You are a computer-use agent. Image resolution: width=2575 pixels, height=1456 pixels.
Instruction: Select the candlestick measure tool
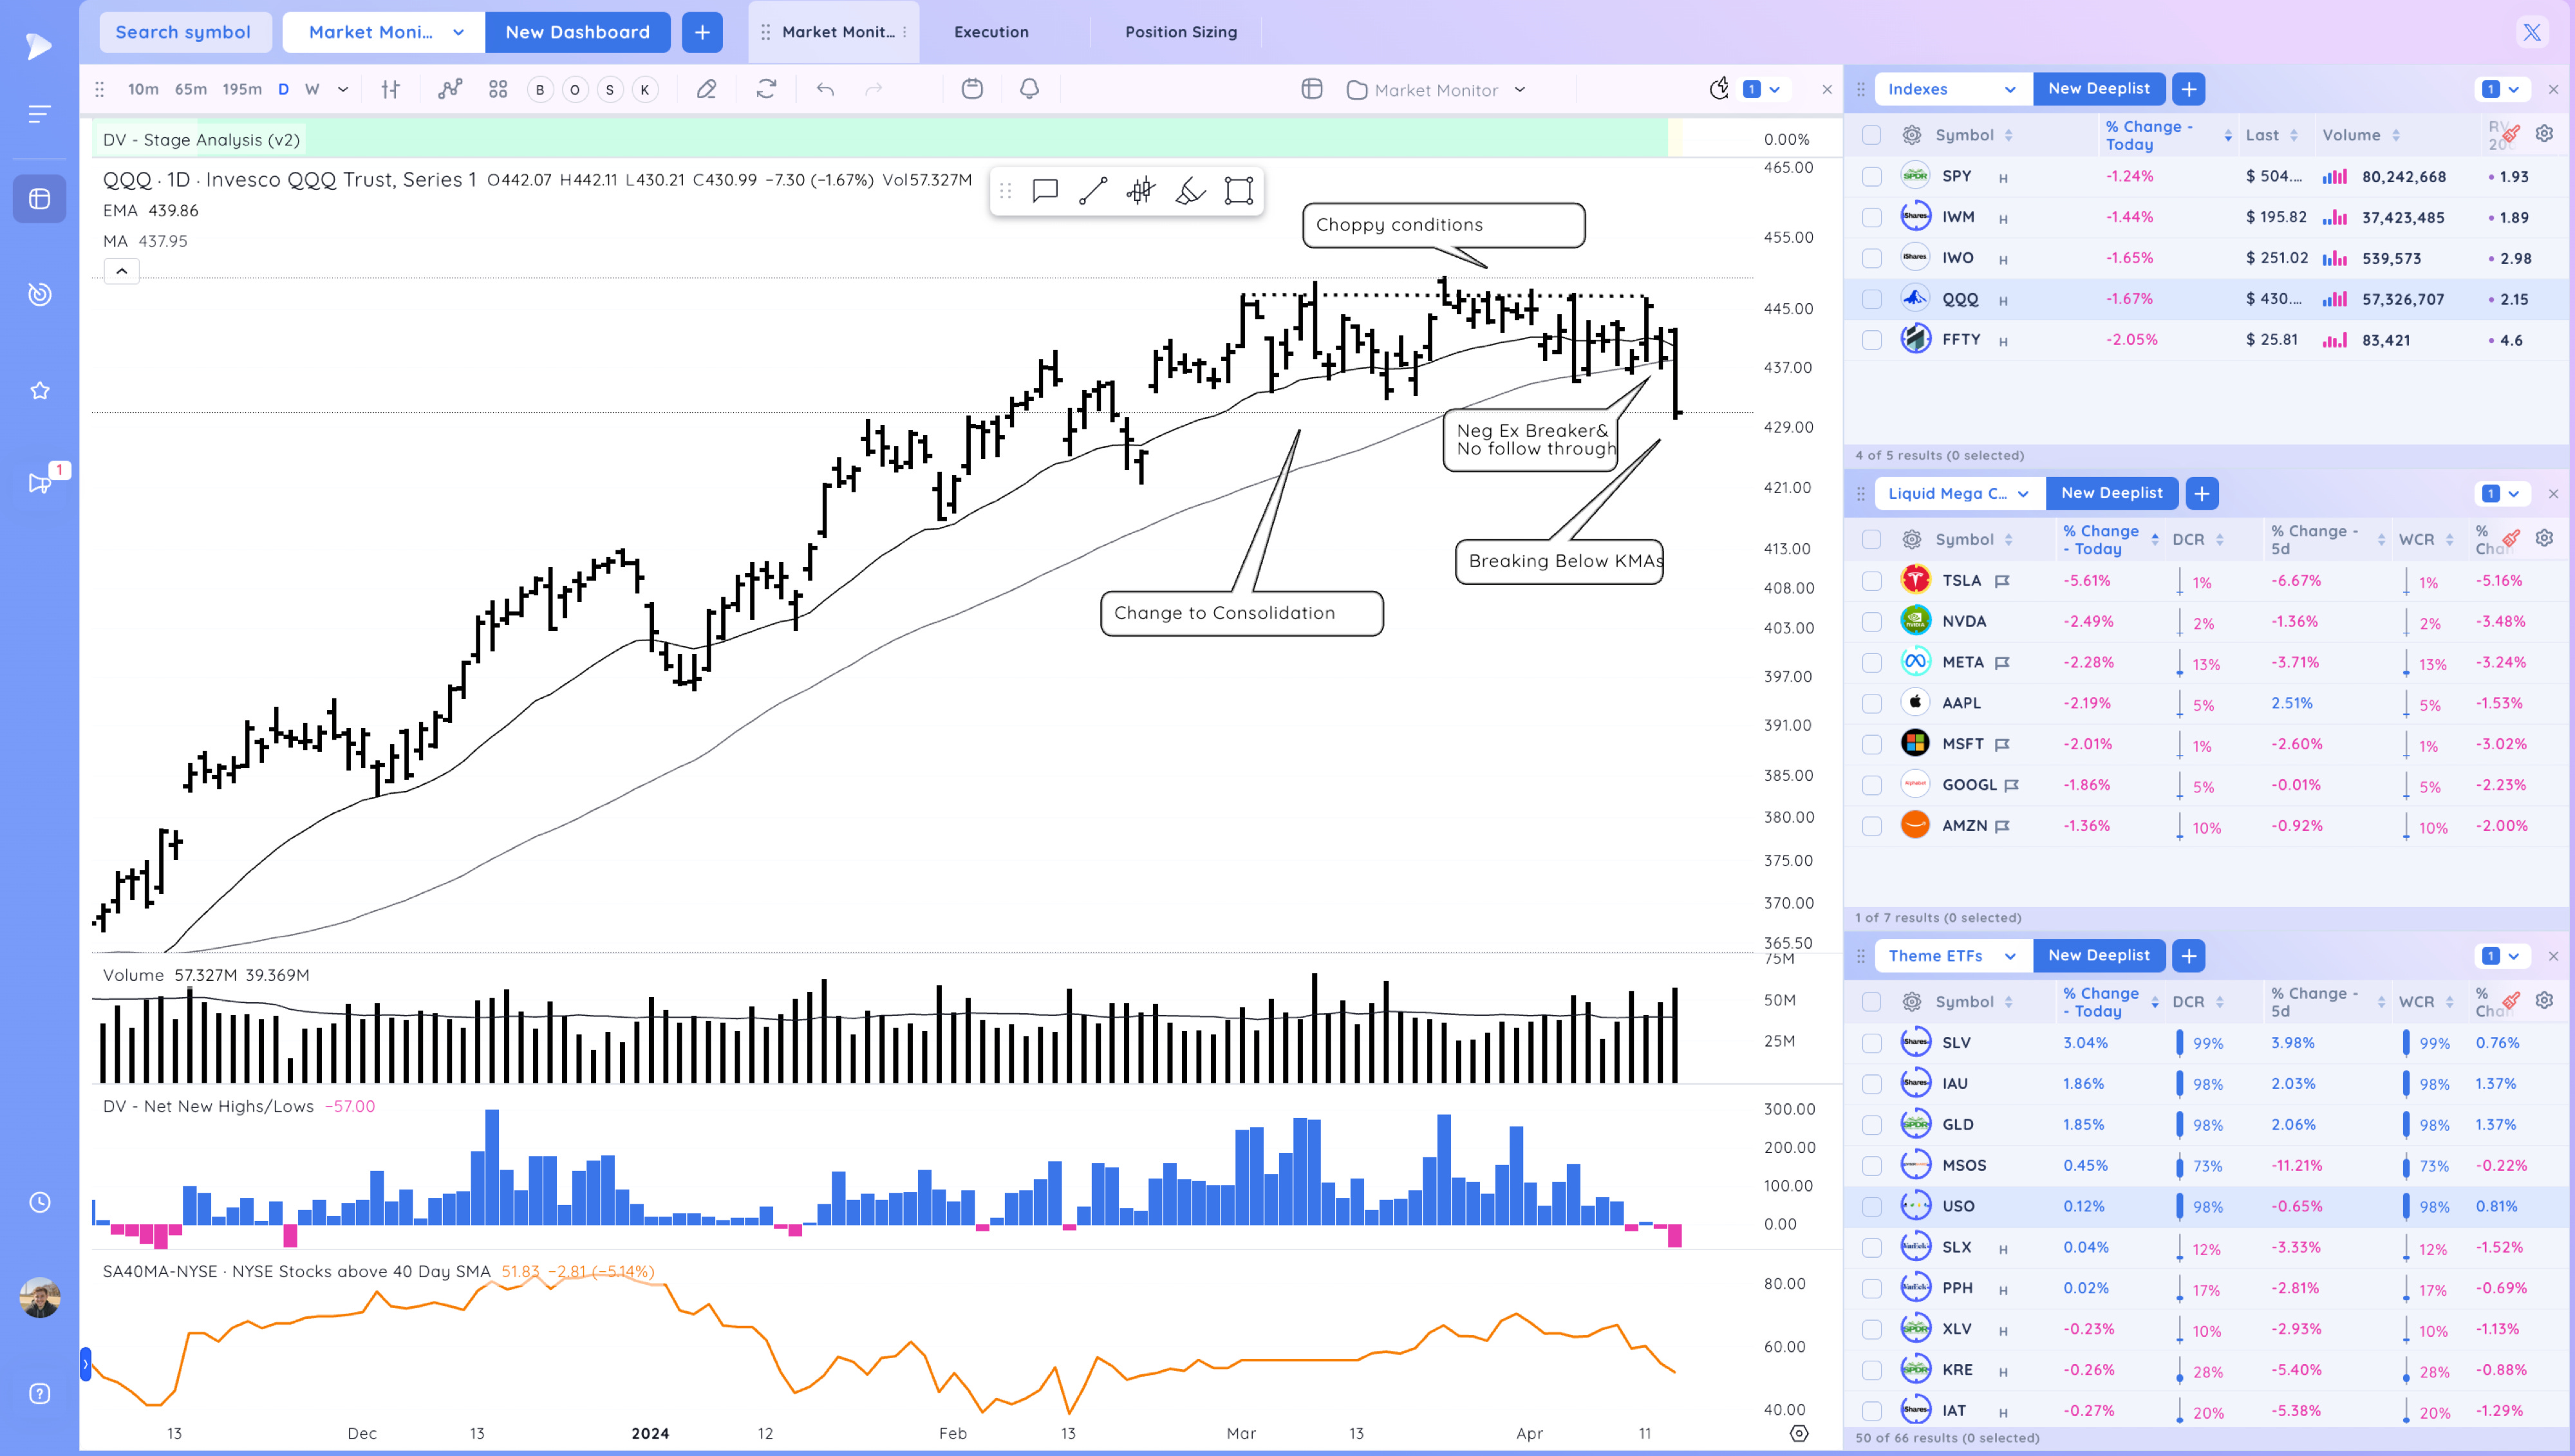click(1141, 190)
